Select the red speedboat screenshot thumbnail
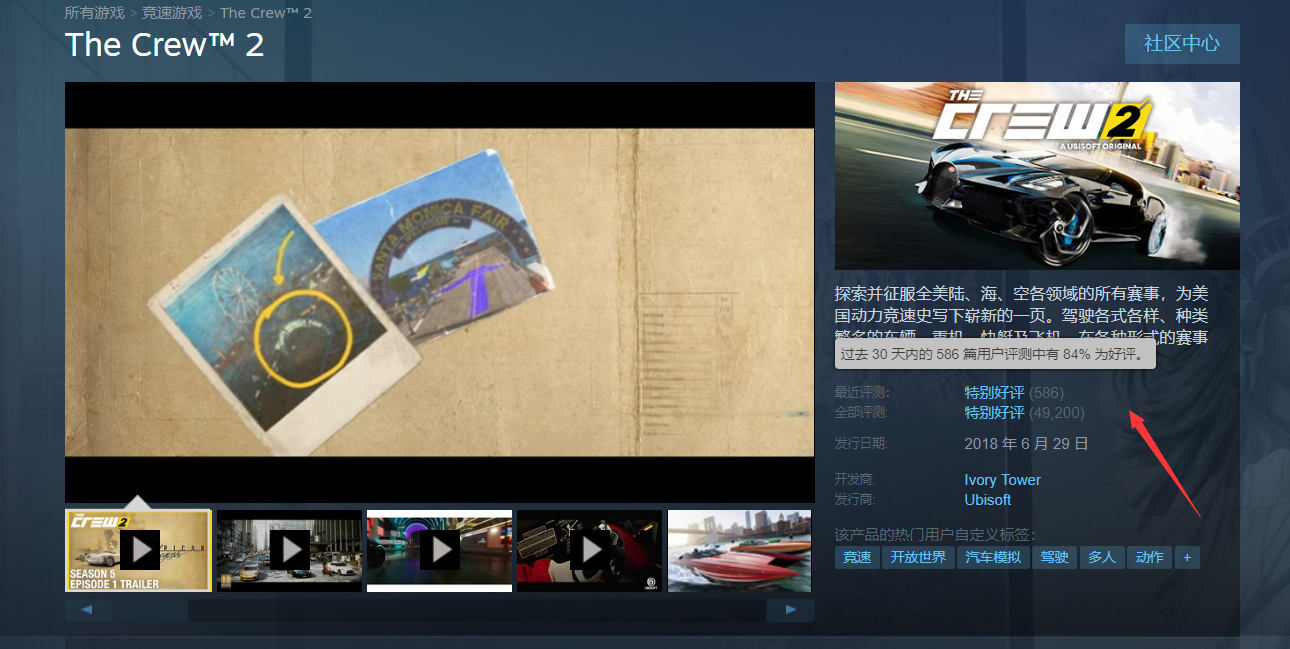Screen dimensions: 1290x649 point(740,550)
